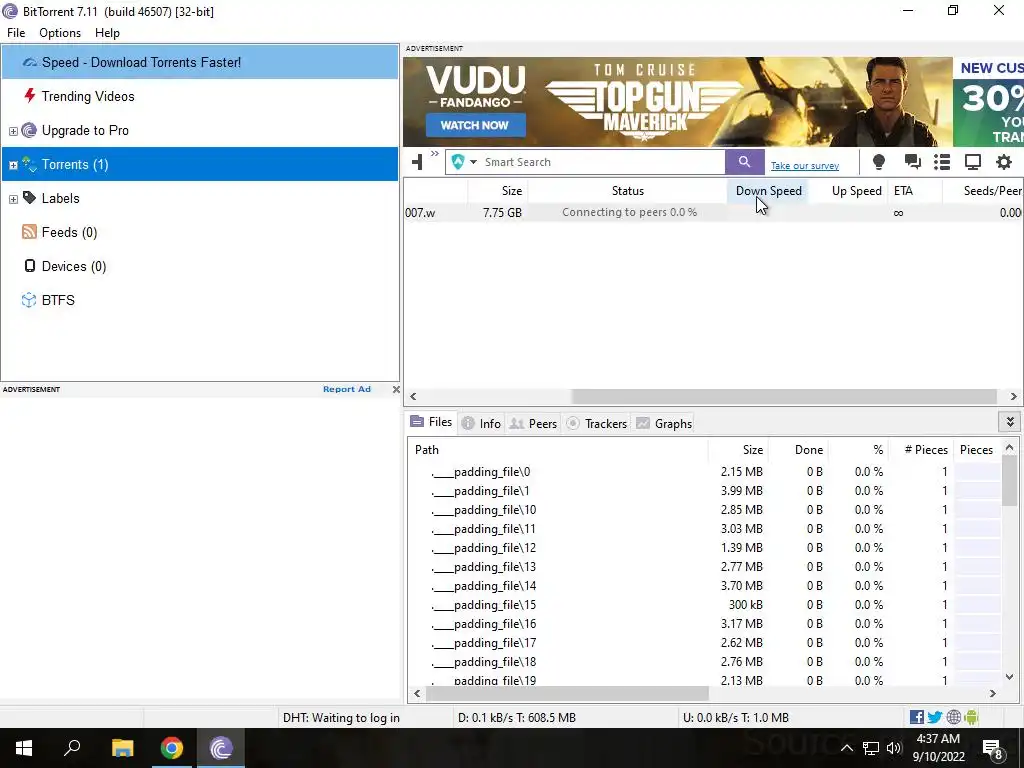Switch to the Files tab
Screen dimensions: 1024x768
[431, 422]
